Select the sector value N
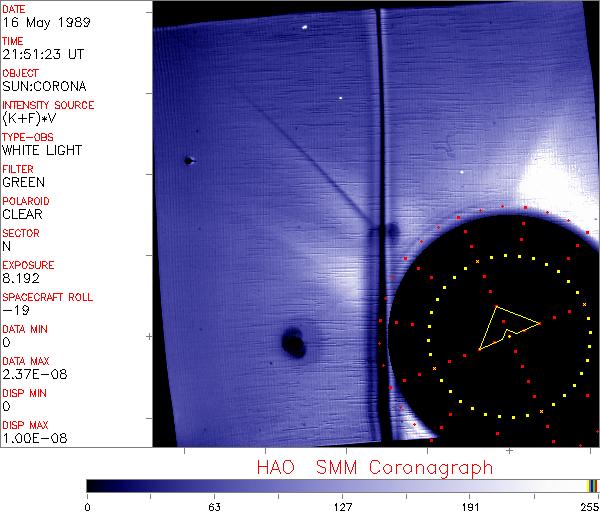The width and height of the screenshot is (600, 512). 7,246
